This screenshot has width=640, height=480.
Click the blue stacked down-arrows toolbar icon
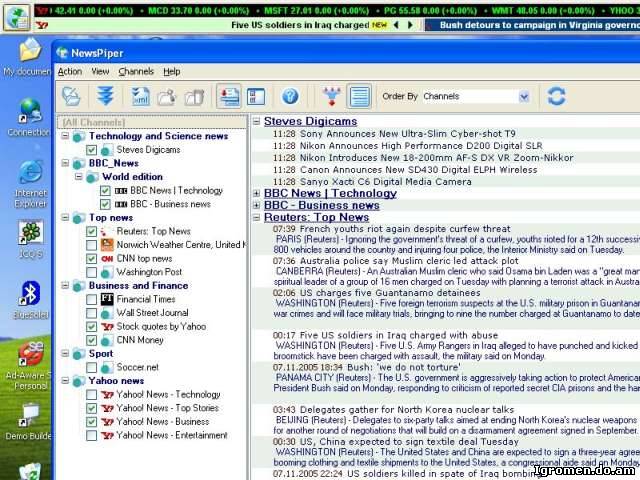(x=105, y=96)
